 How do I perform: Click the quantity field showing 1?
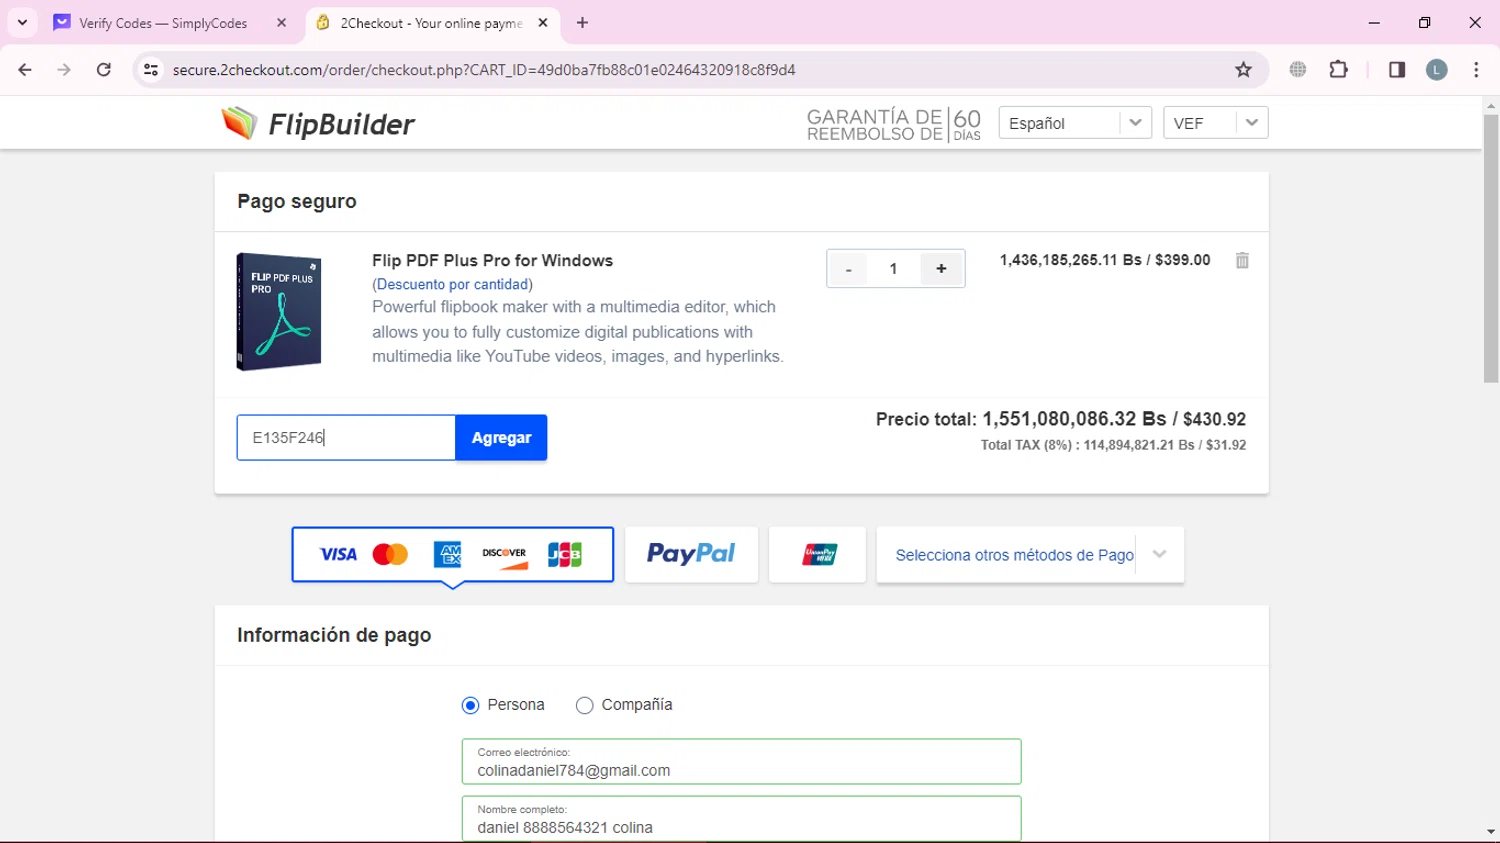894,269
